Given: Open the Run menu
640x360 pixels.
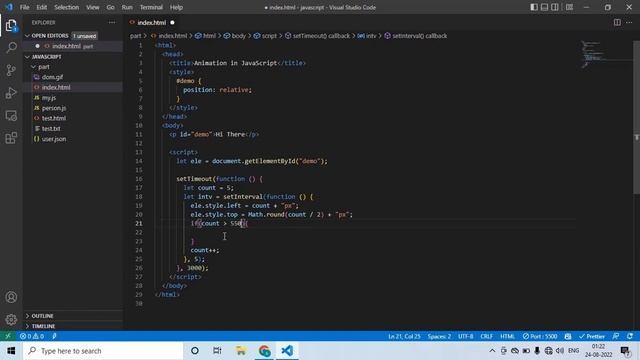Looking at the screenshot, I should click(127, 7).
